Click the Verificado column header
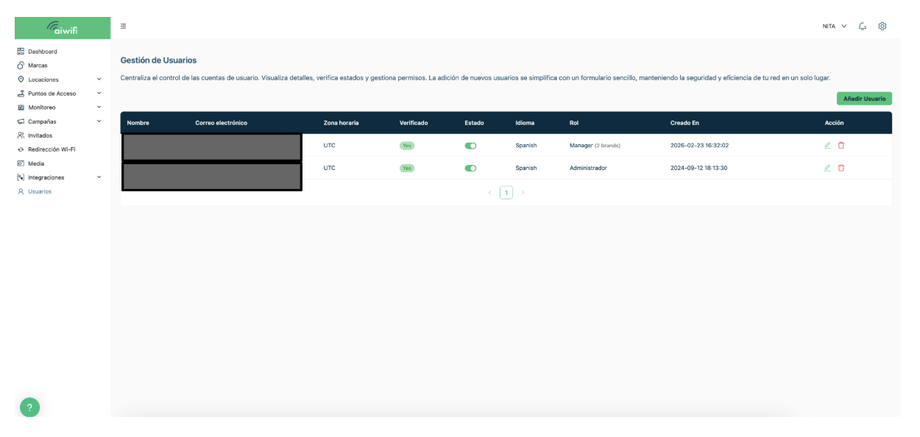 click(414, 123)
